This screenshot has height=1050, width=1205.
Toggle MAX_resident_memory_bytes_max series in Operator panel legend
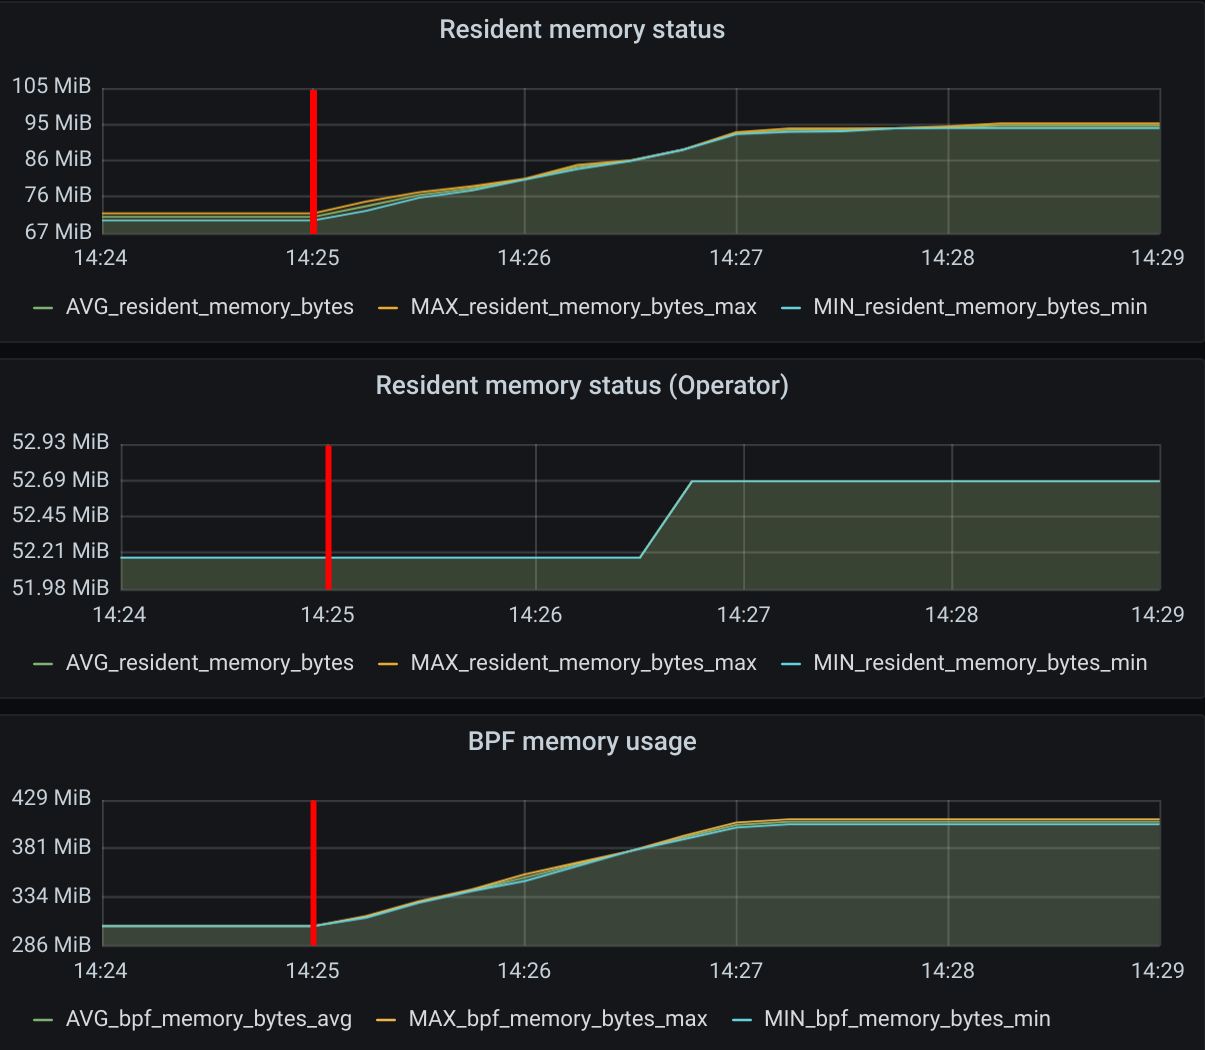click(x=583, y=663)
